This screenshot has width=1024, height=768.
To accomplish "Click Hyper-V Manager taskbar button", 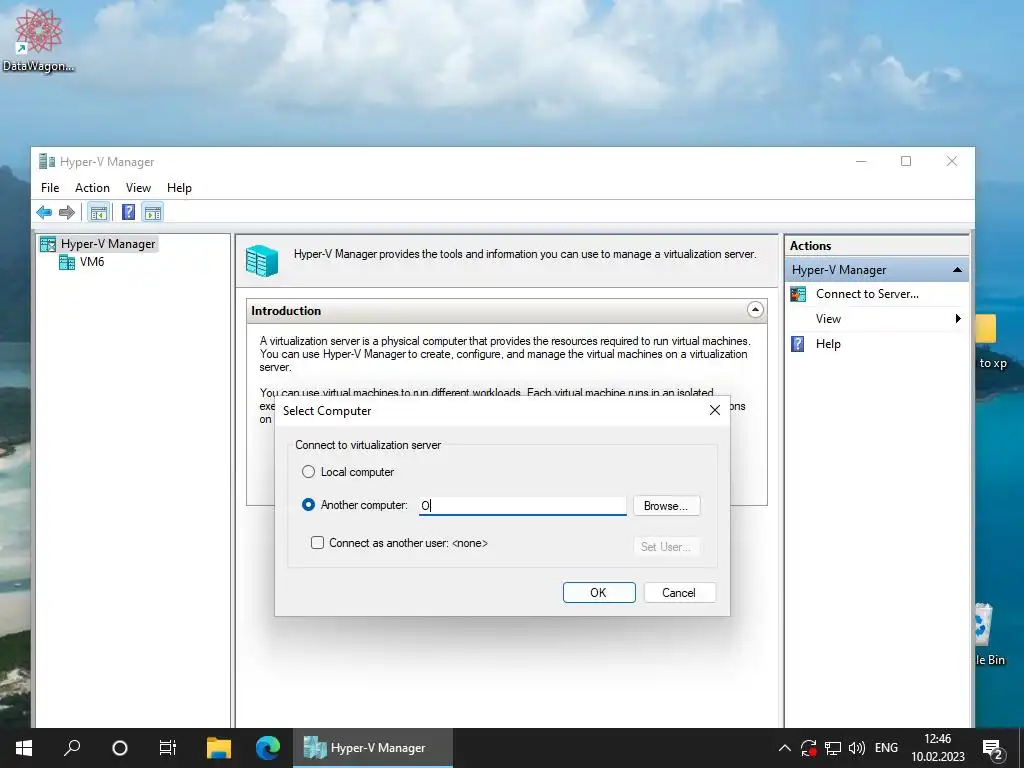I will click(x=373, y=748).
